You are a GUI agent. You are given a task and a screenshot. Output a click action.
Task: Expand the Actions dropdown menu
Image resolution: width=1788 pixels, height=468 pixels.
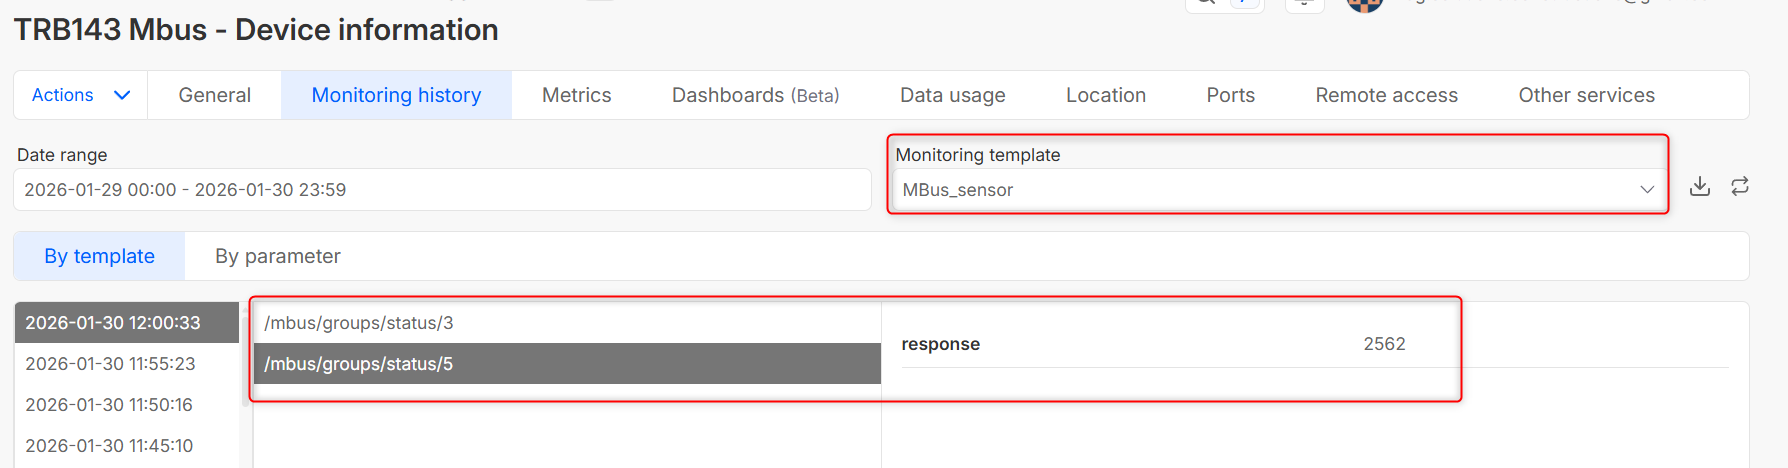pyautogui.click(x=81, y=95)
